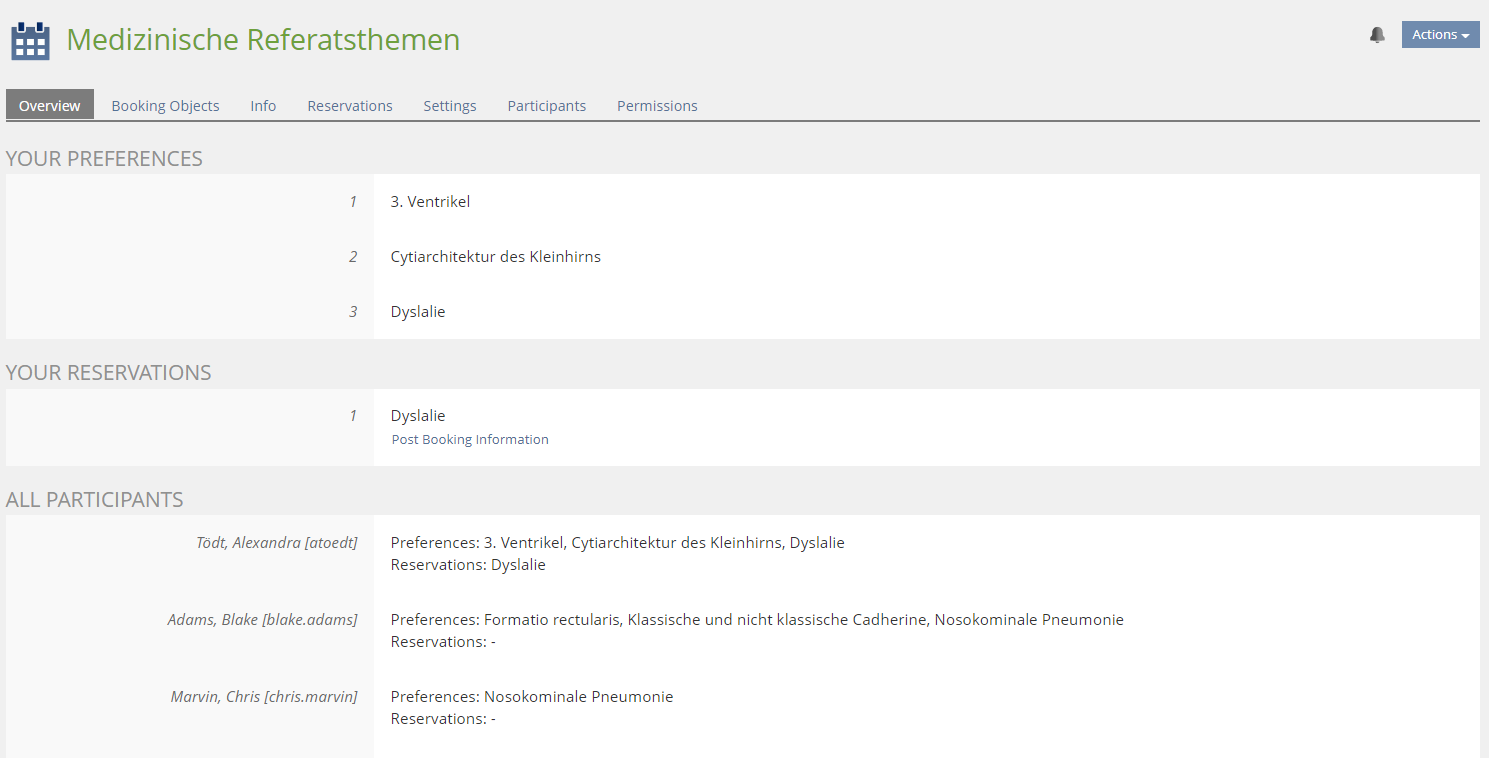Go to the Info tab
Image resolution: width=1489 pixels, height=758 pixels.
(x=263, y=105)
